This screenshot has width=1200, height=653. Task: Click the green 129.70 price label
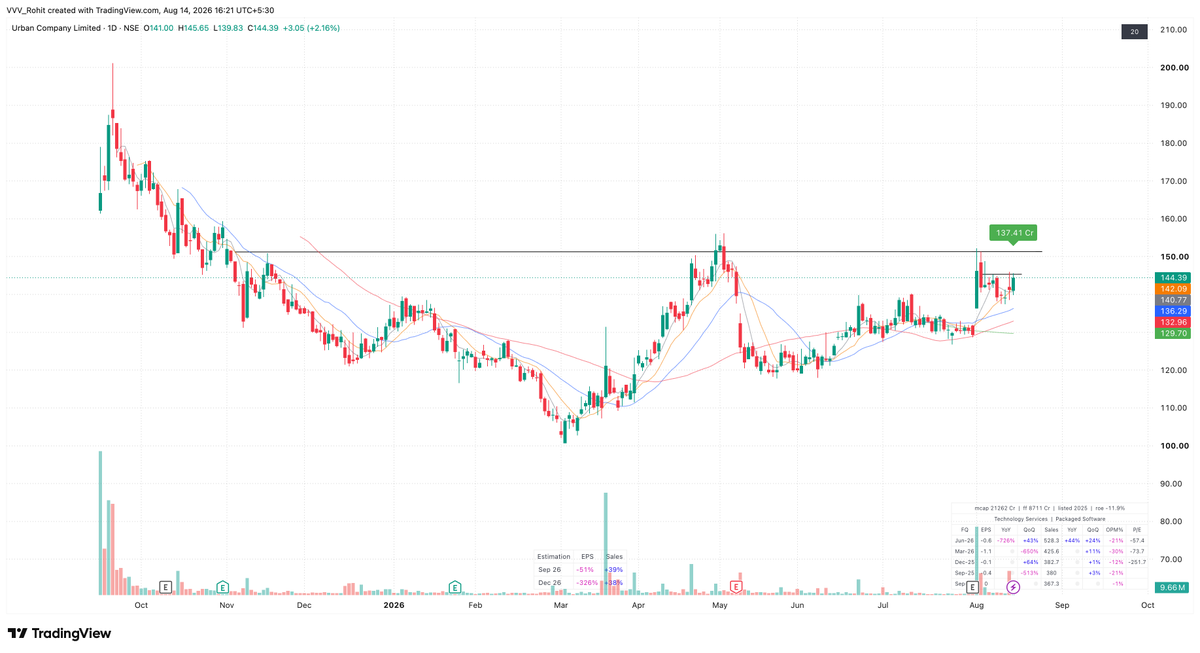pyautogui.click(x=1171, y=334)
